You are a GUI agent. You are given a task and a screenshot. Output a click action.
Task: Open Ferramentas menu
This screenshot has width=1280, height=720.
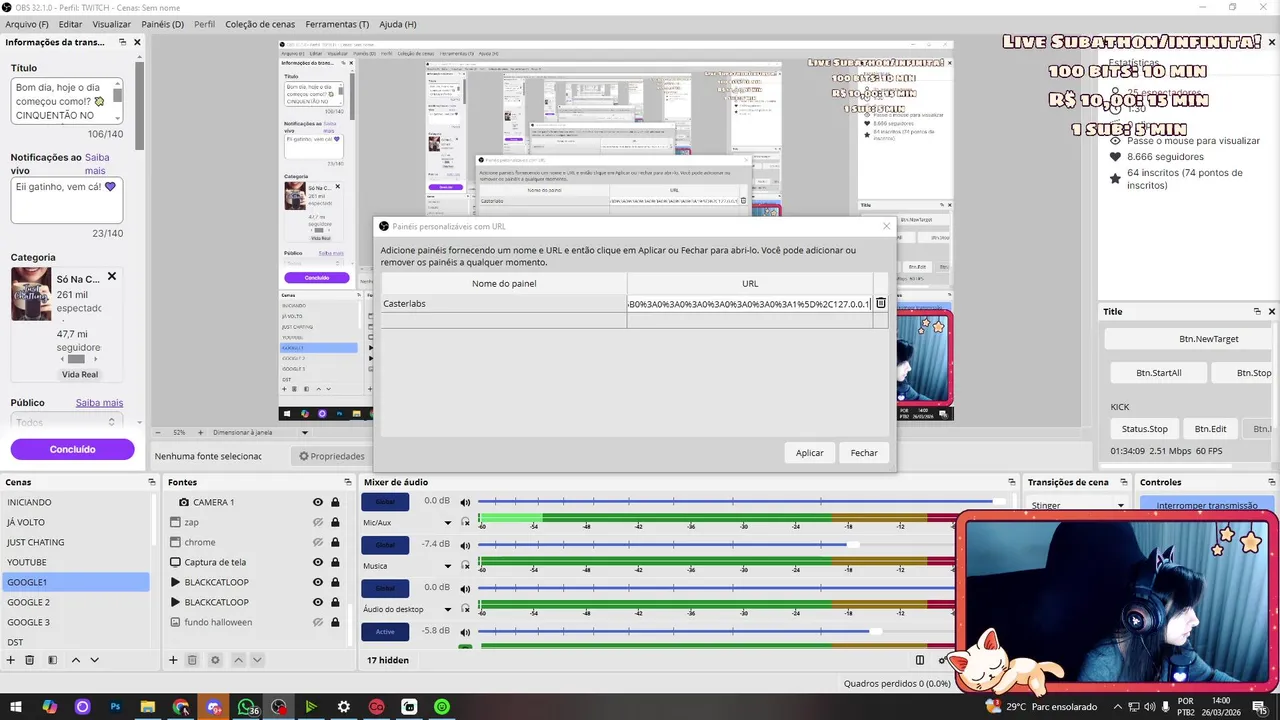(x=337, y=24)
